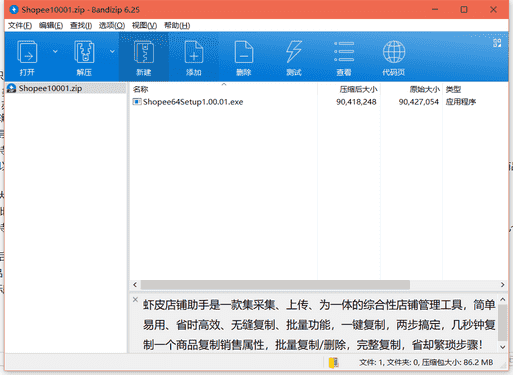The height and width of the screenshot is (375, 513).
Task: Open the archive with the 打开 toolbar icon
Action: pyautogui.click(x=27, y=57)
